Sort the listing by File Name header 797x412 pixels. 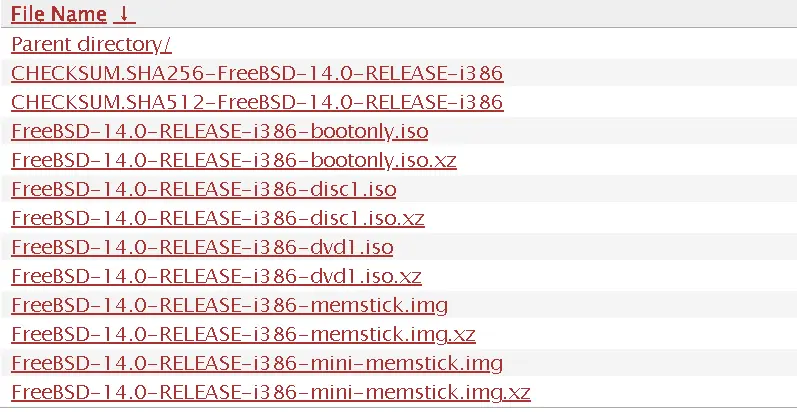[x=59, y=14]
